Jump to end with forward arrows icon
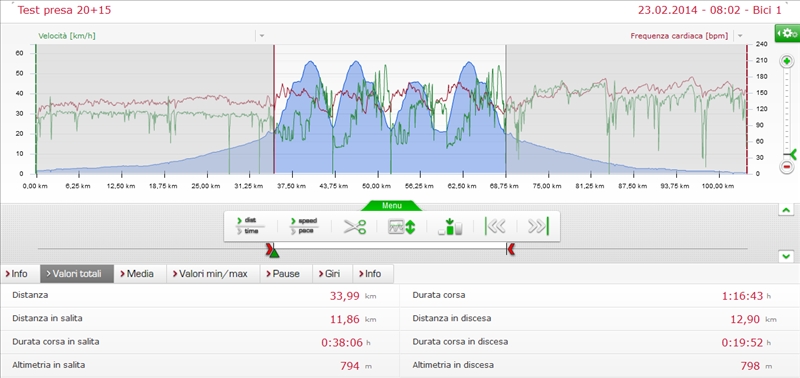 point(538,226)
